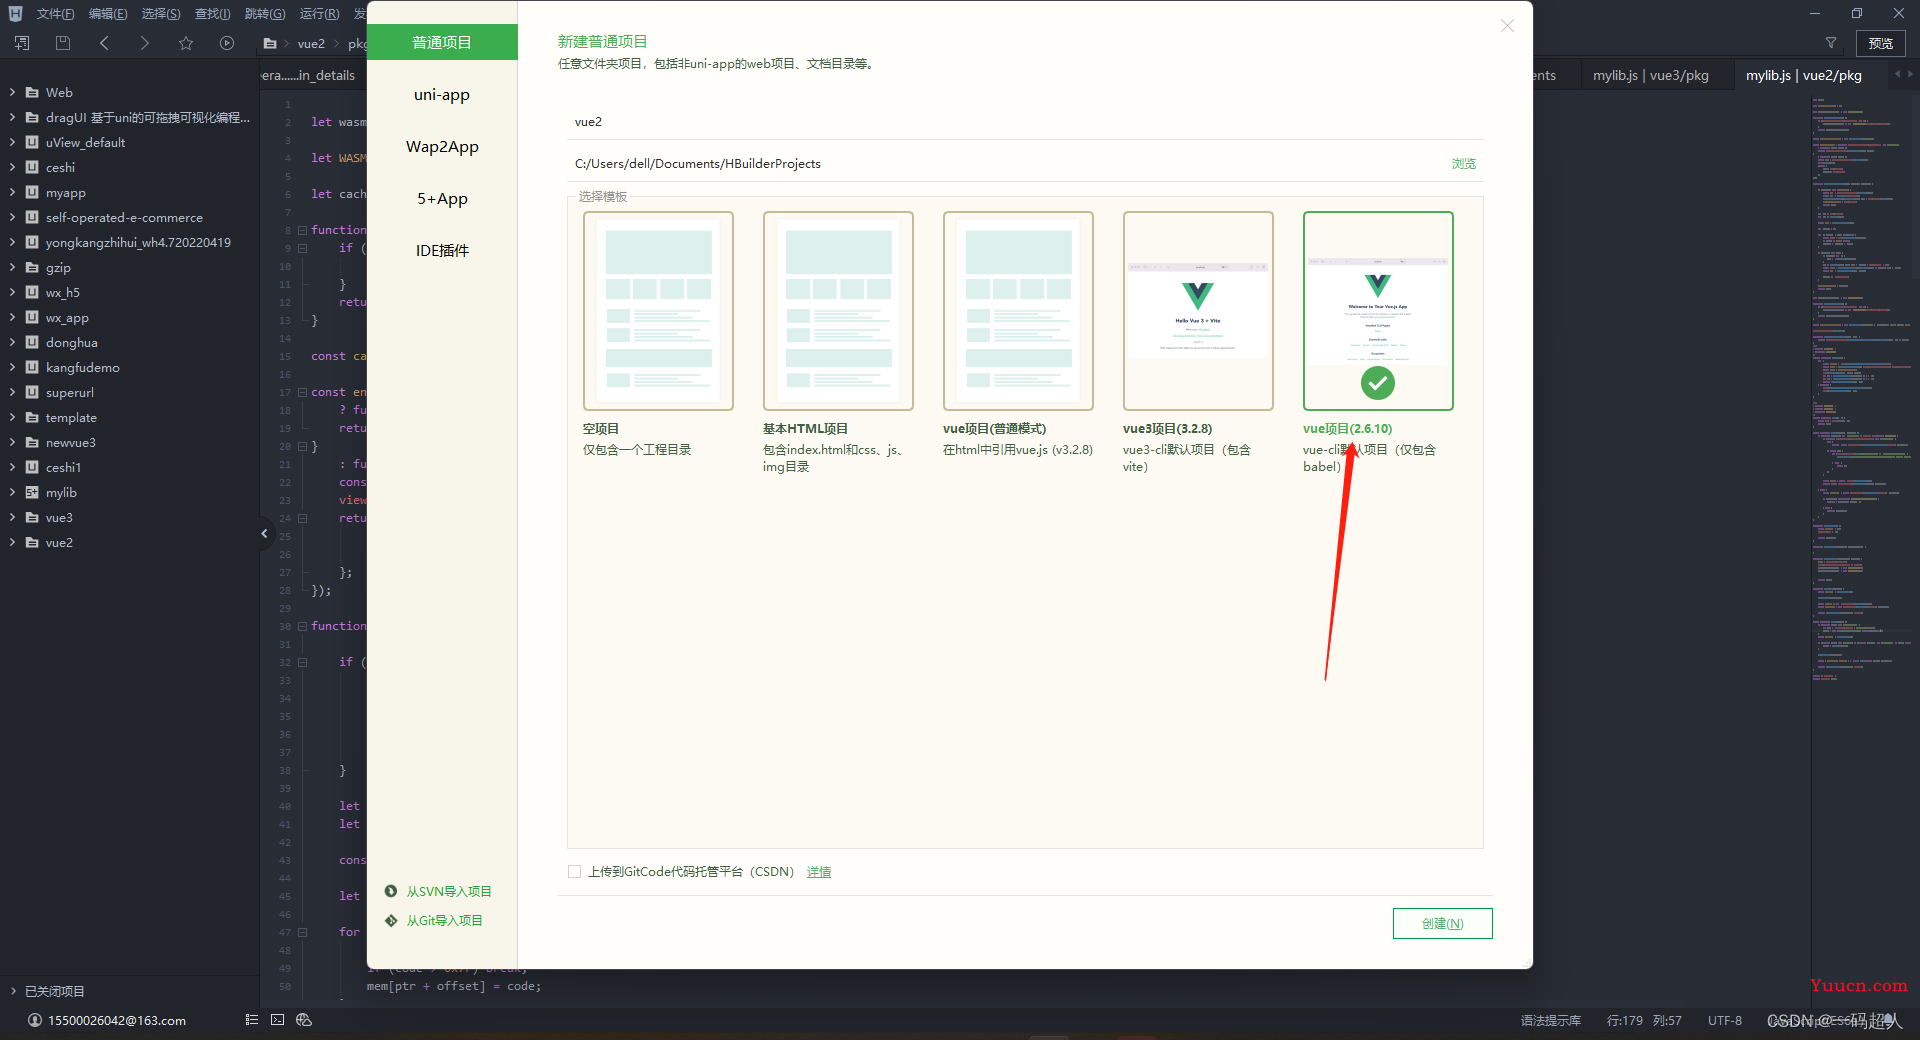Select the uni-app category tab
This screenshot has width=1920, height=1040.
click(442, 94)
